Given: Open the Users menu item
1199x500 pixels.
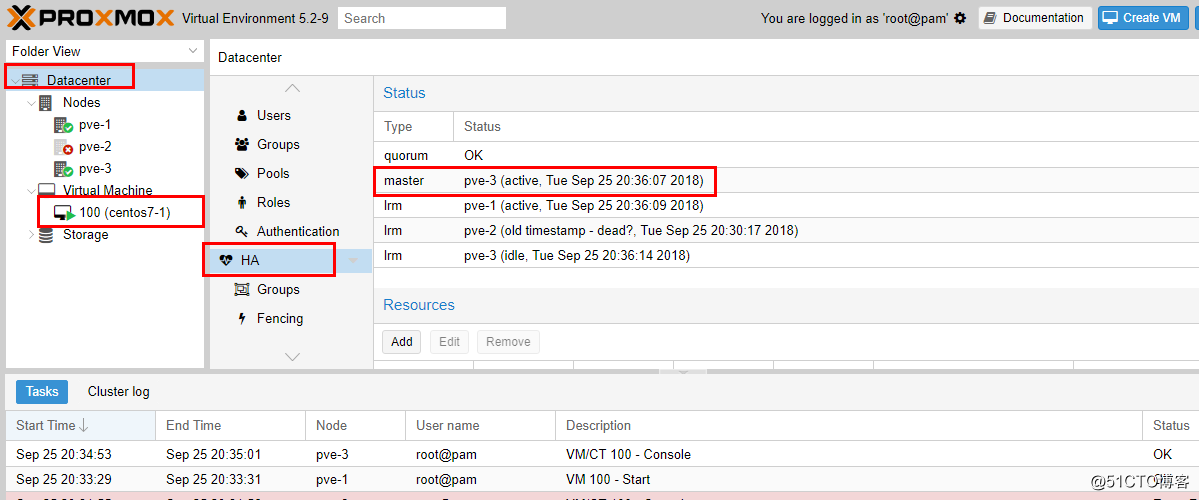Looking at the screenshot, I should (x=274, y=115).
